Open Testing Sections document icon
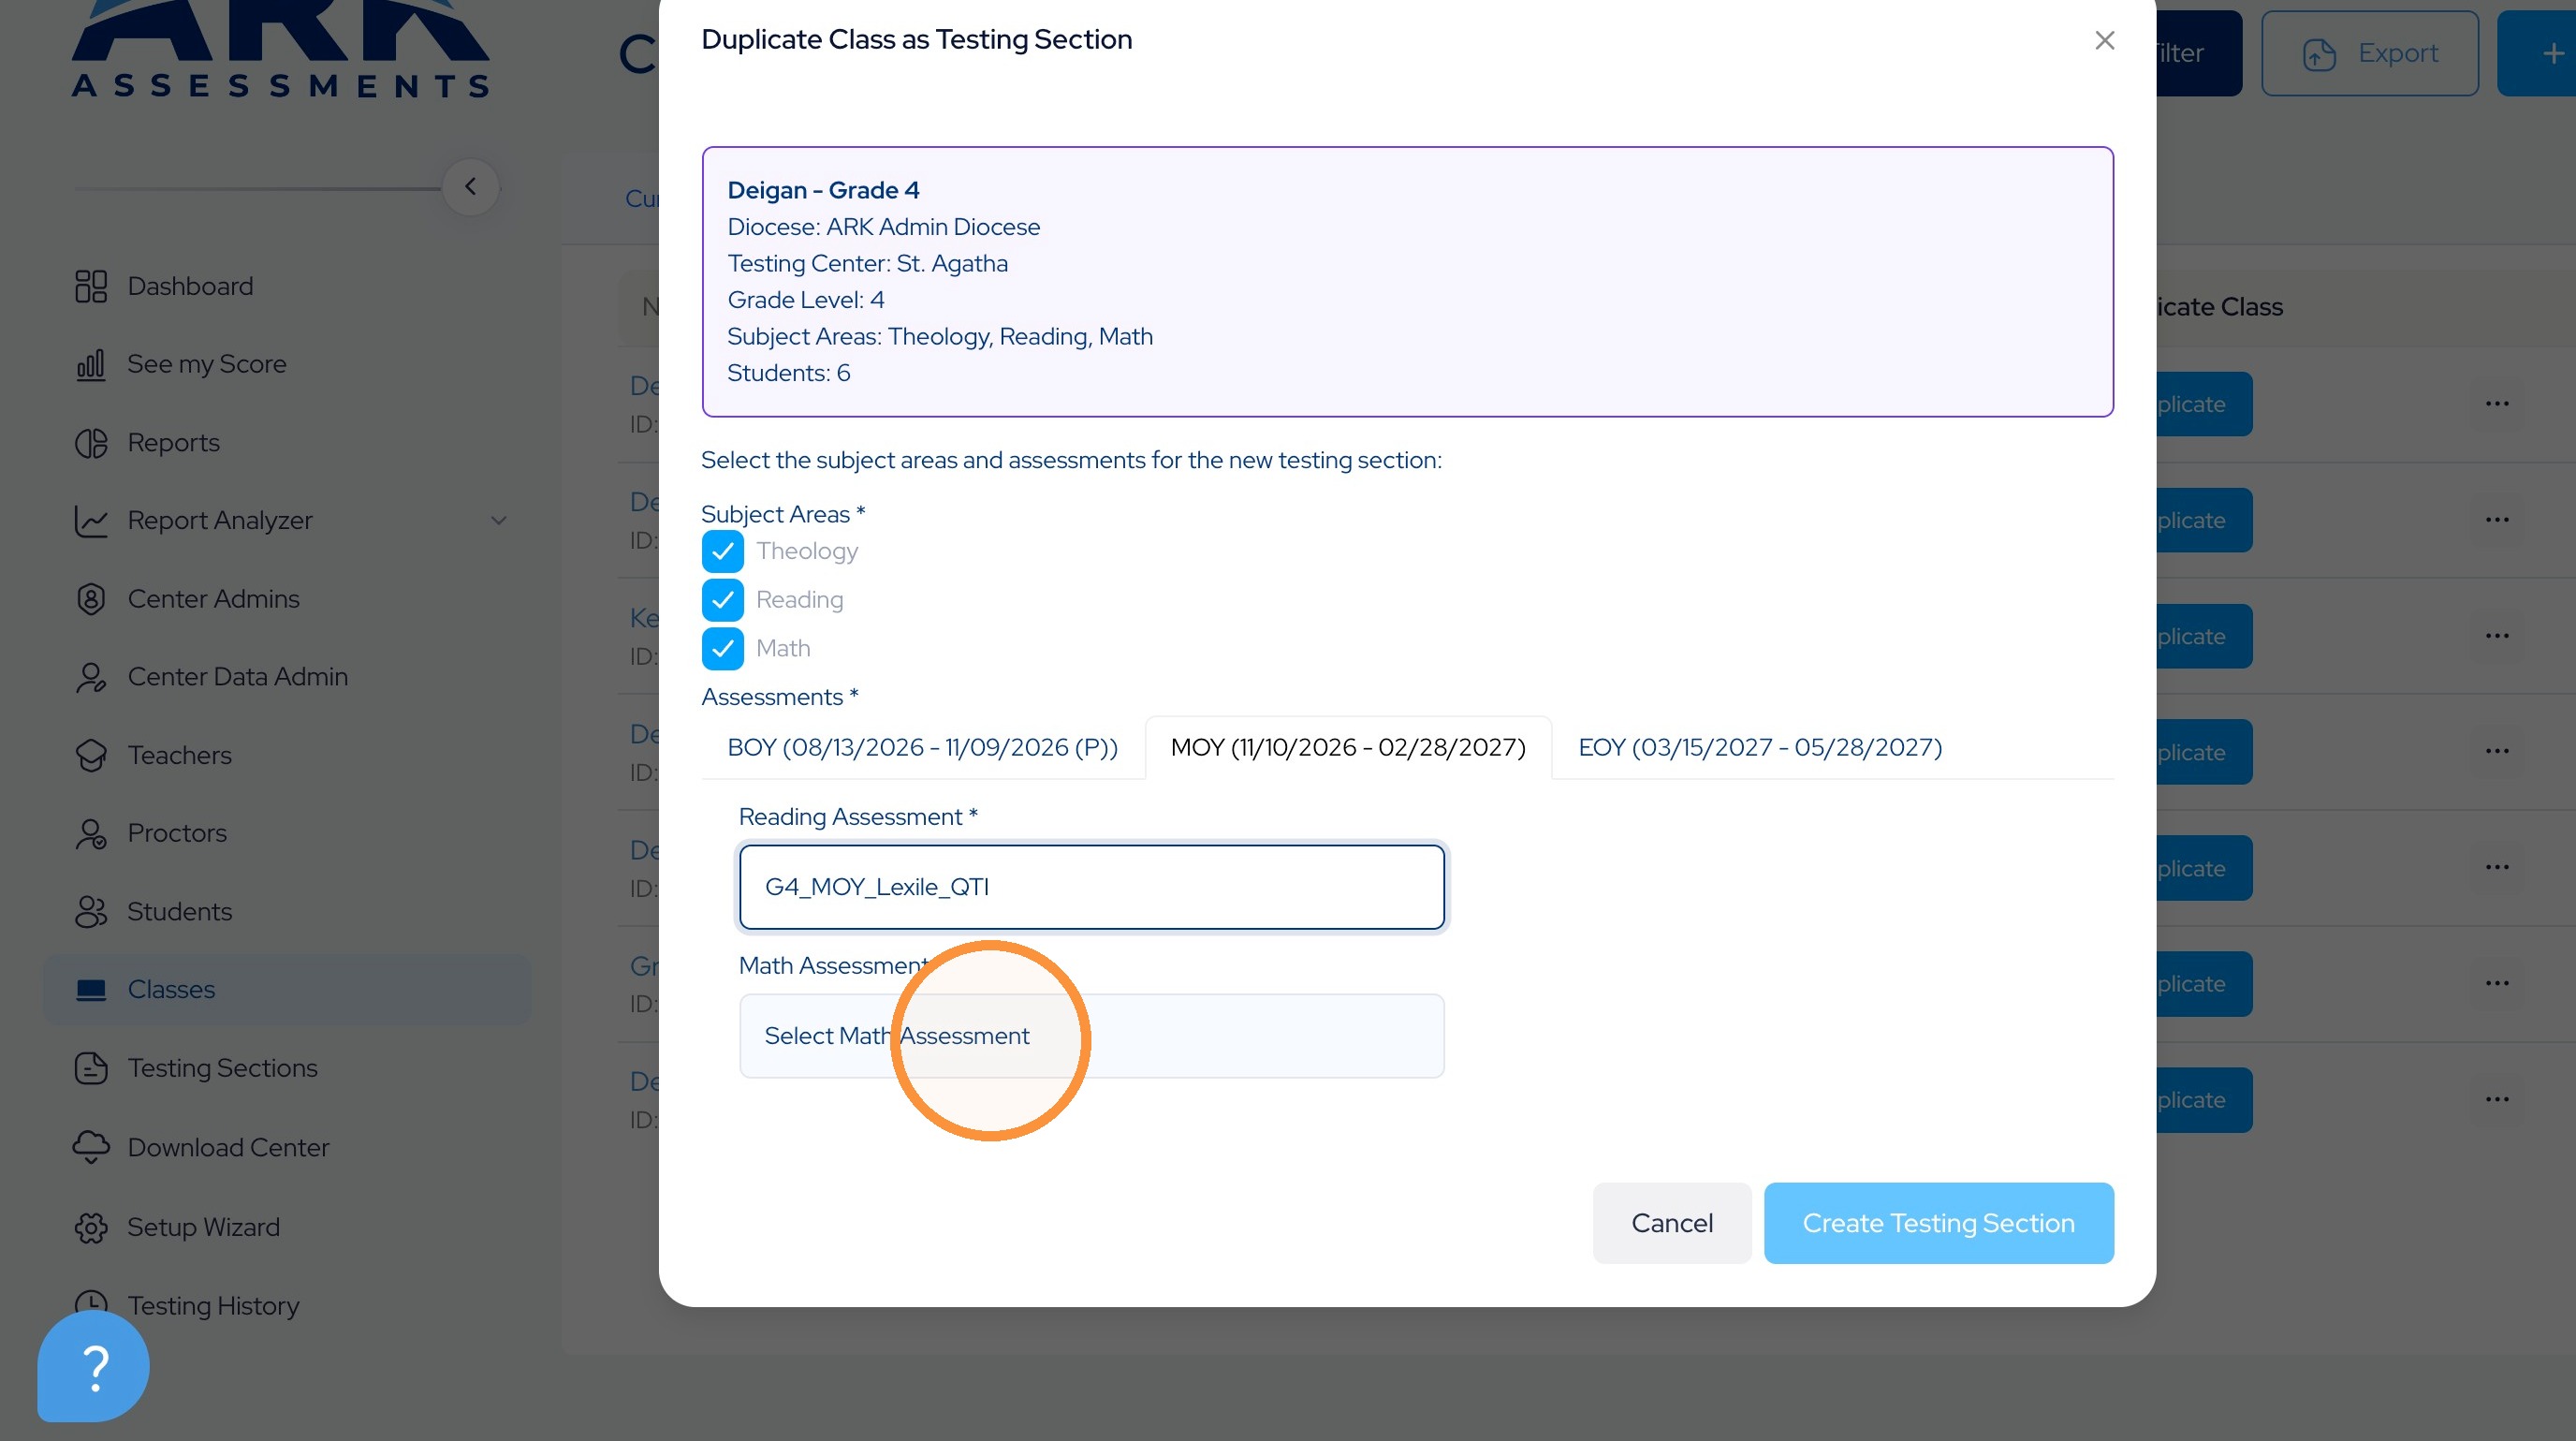Screen dimensions: 2576x1441 pyautogui.click(x=91, y=1068)
